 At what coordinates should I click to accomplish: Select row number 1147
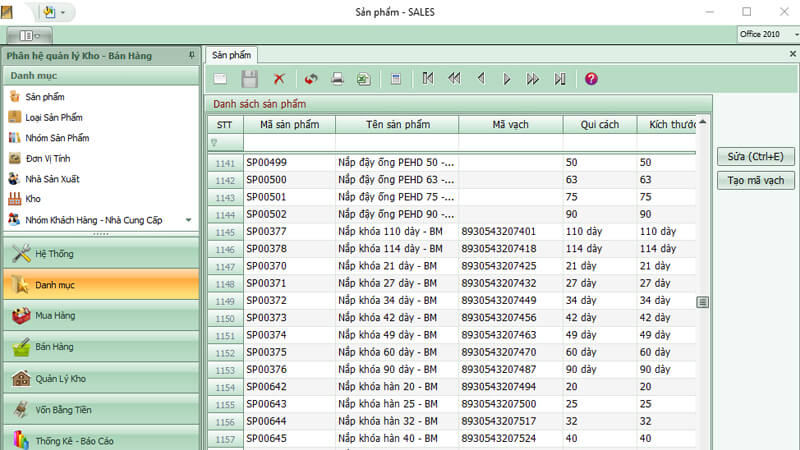(225, 266)
